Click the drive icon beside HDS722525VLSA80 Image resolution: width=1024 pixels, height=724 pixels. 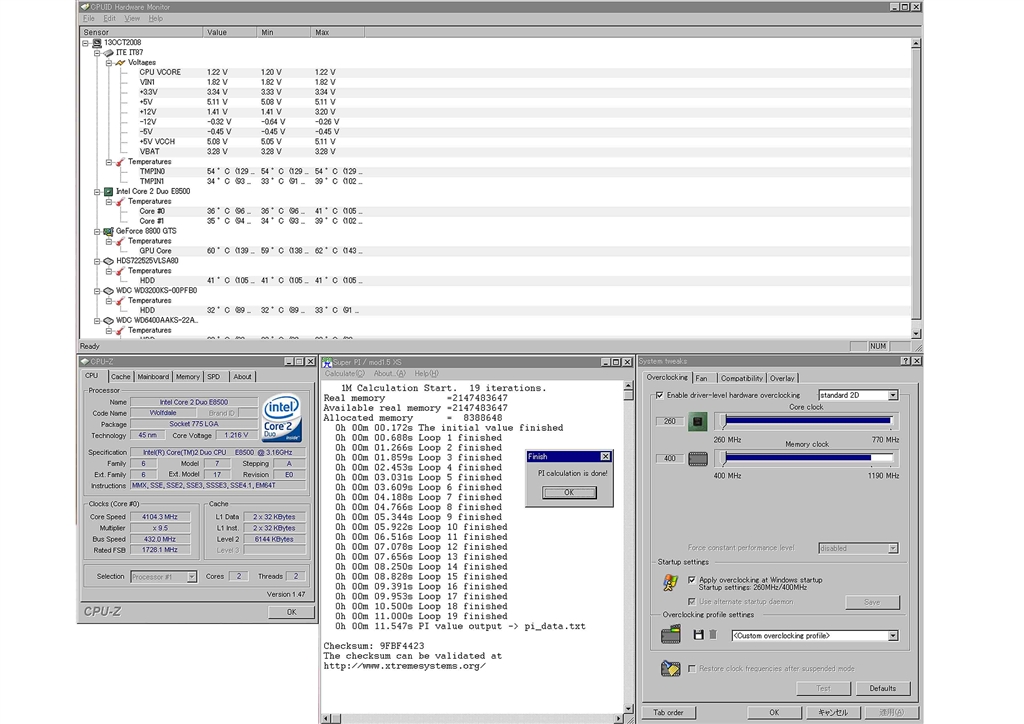(x=108, y=261)
